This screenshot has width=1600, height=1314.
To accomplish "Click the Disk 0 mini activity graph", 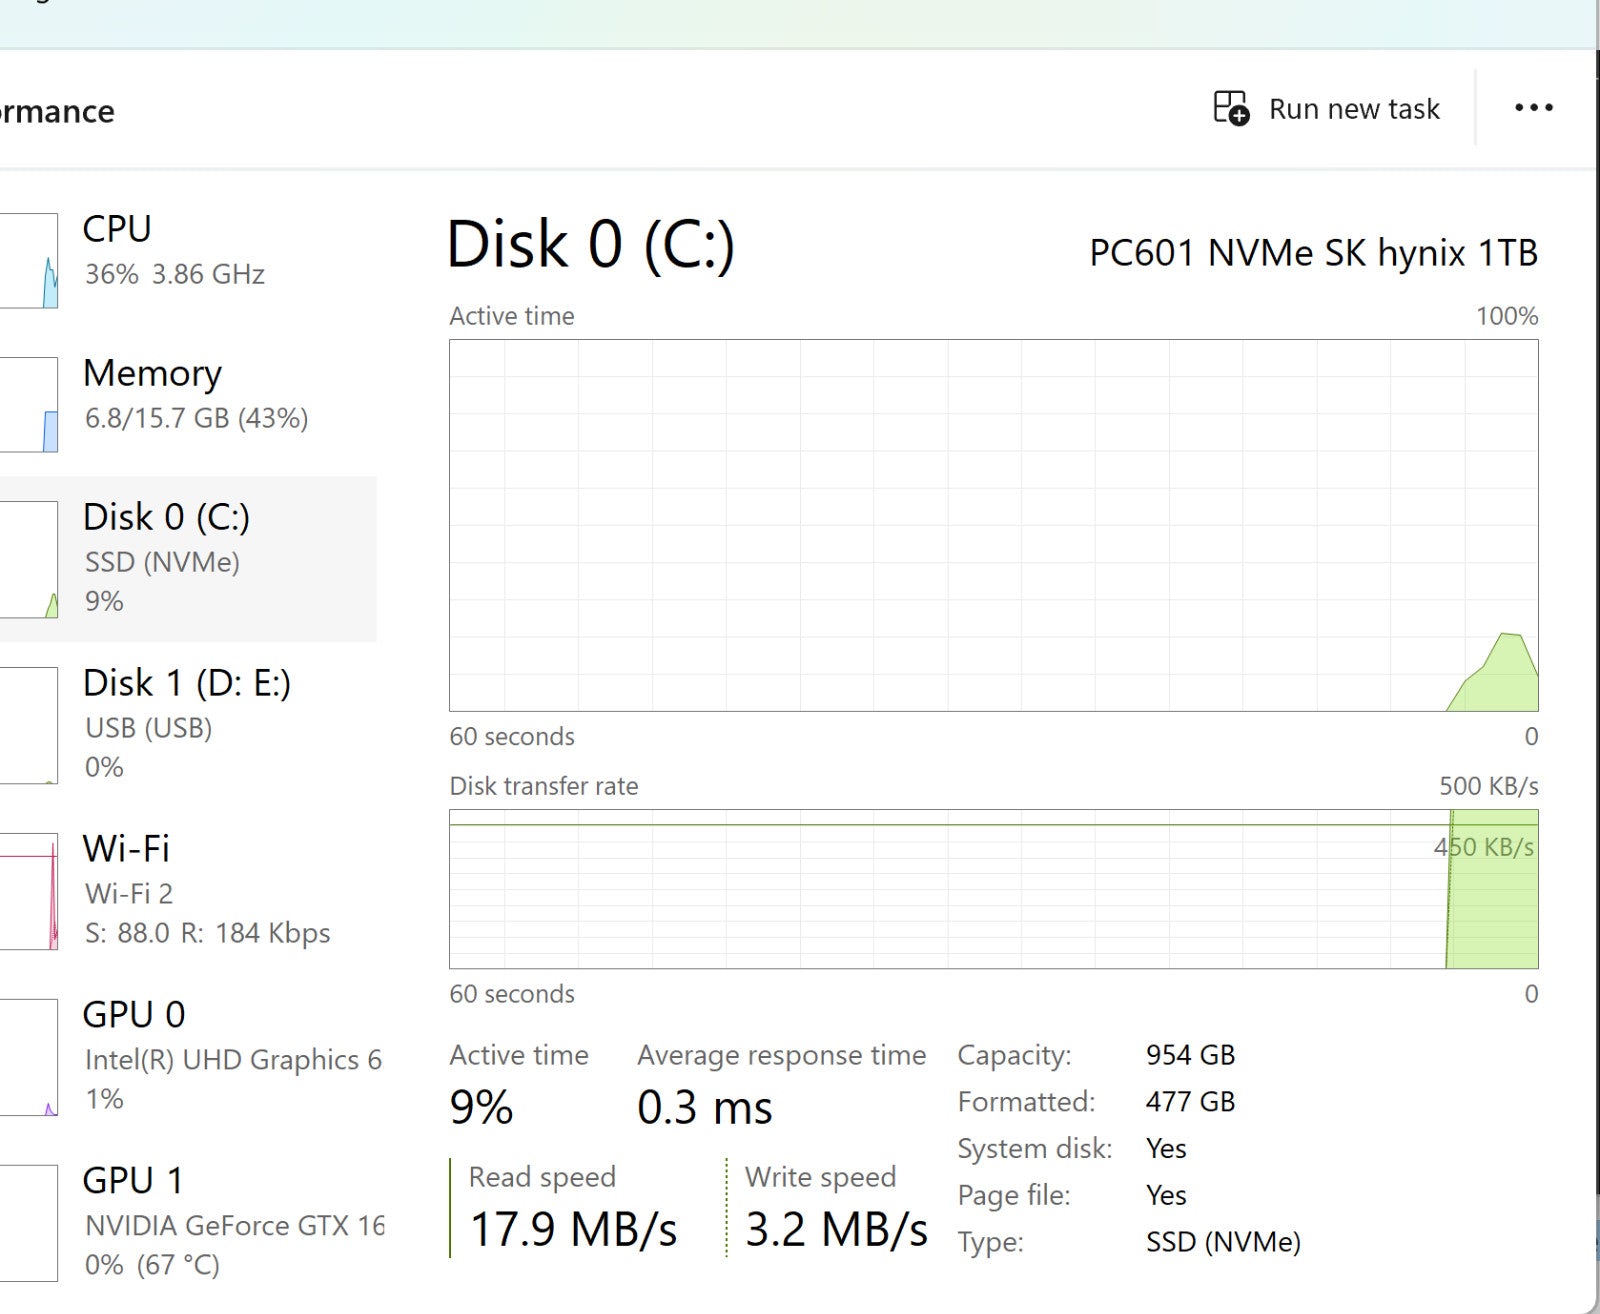I will click(x=29, y=559).
